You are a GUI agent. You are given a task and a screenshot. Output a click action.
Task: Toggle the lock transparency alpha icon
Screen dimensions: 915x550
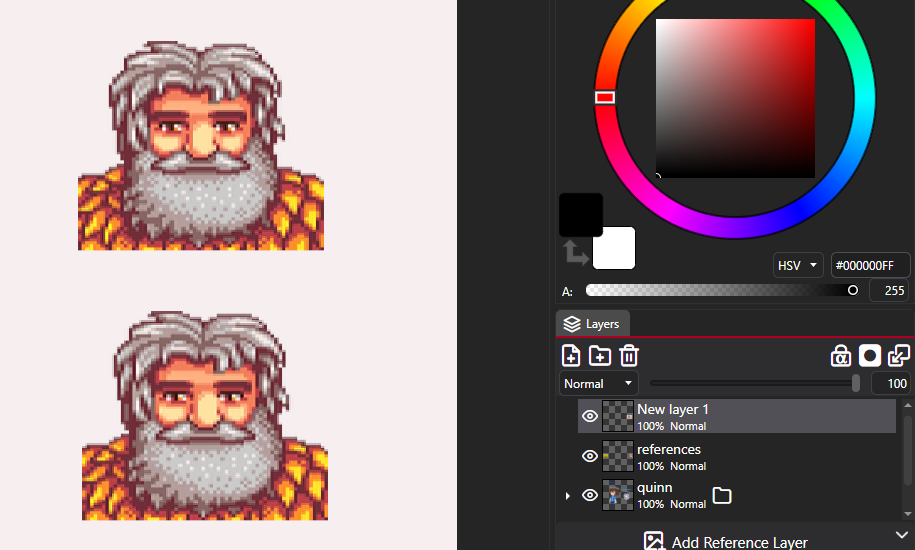tap(840, 356)
